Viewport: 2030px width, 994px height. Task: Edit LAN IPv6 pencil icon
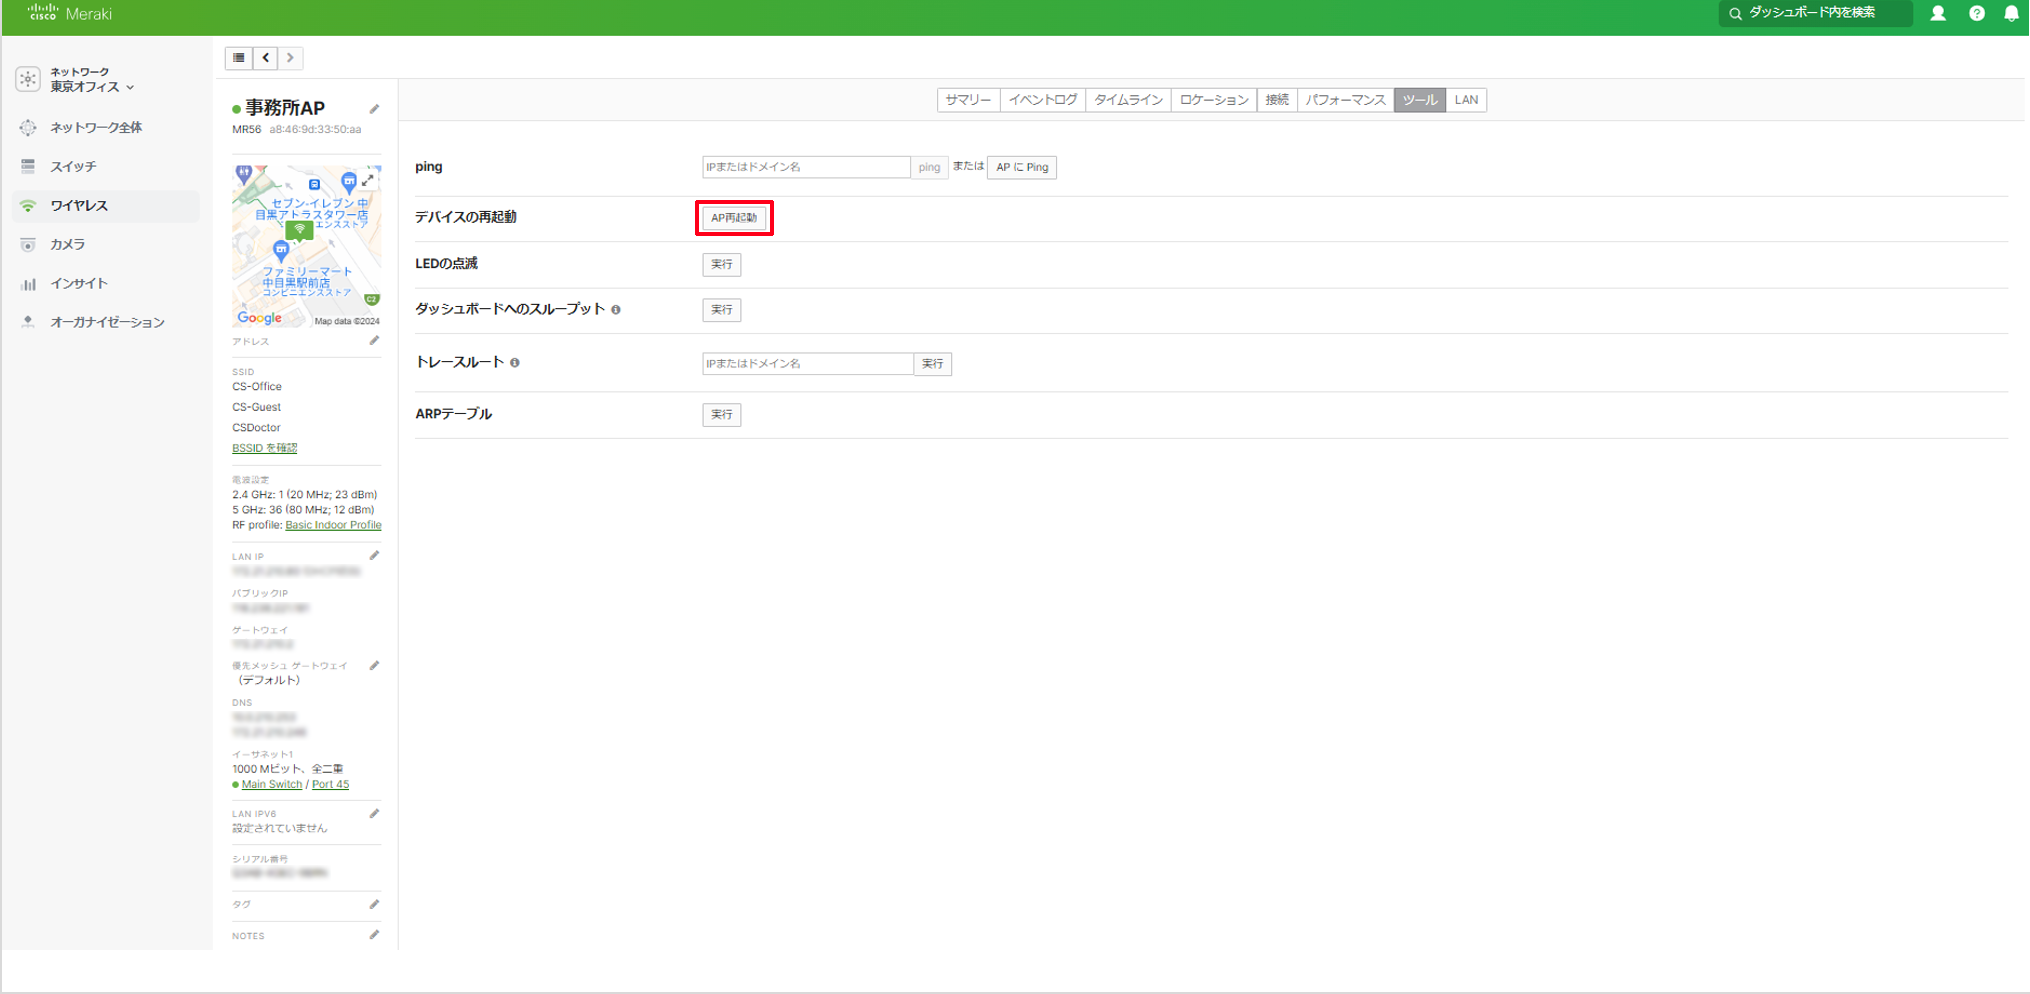point(374,814)
